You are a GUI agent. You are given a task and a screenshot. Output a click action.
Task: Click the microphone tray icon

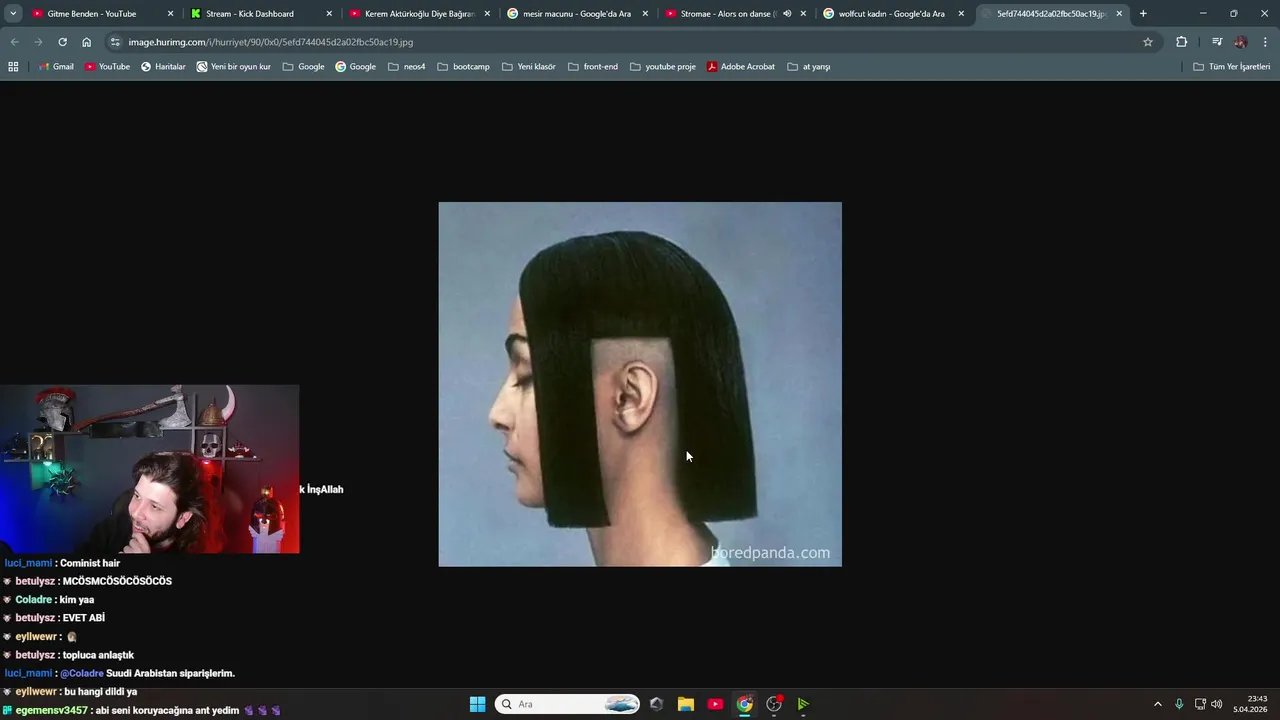point(1179,704)
